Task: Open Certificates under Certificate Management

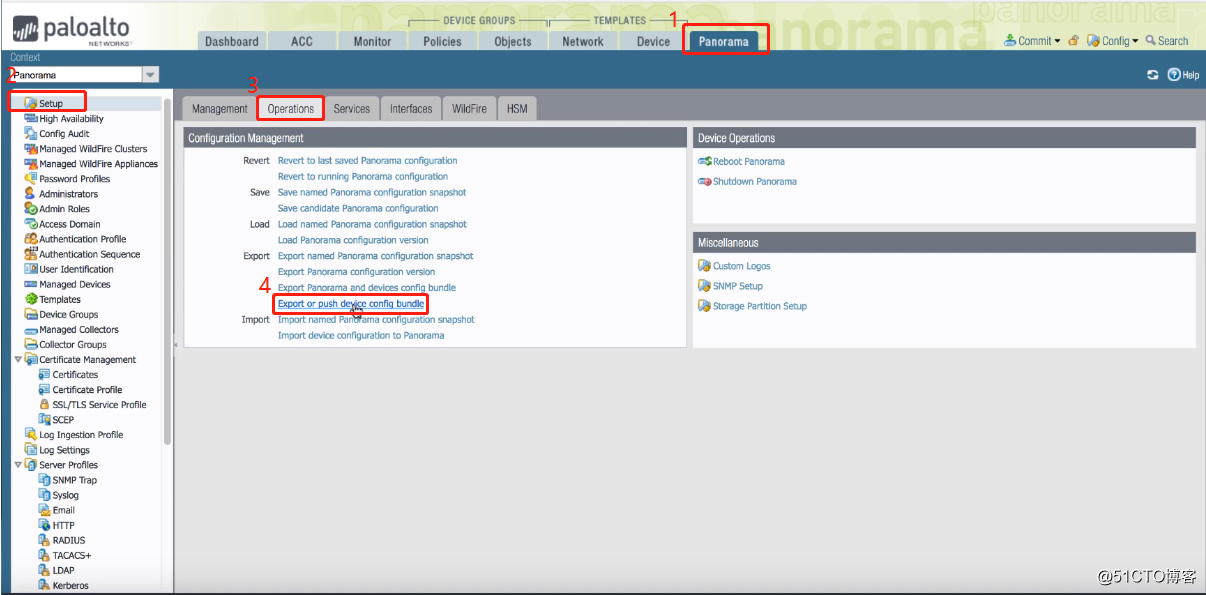Action: [75, 375]
